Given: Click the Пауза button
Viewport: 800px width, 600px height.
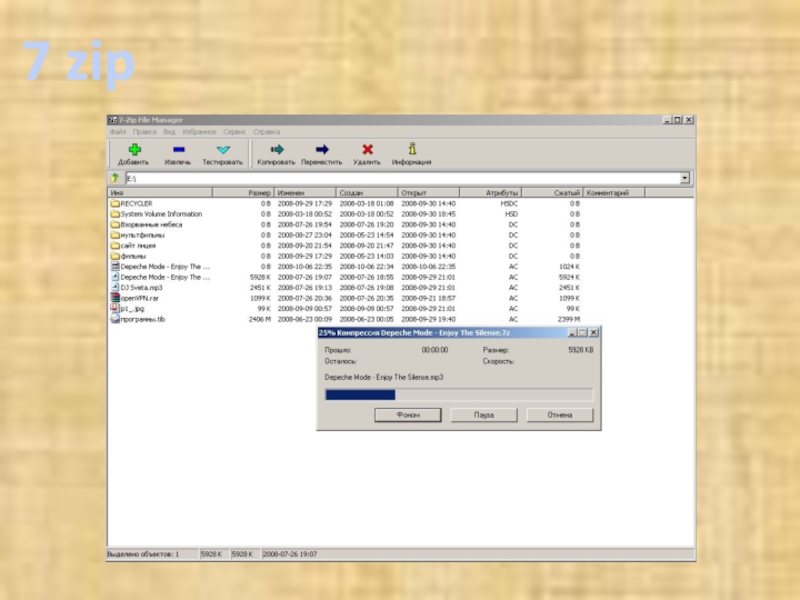Looking at the screenshot, I should coord(484,415).
